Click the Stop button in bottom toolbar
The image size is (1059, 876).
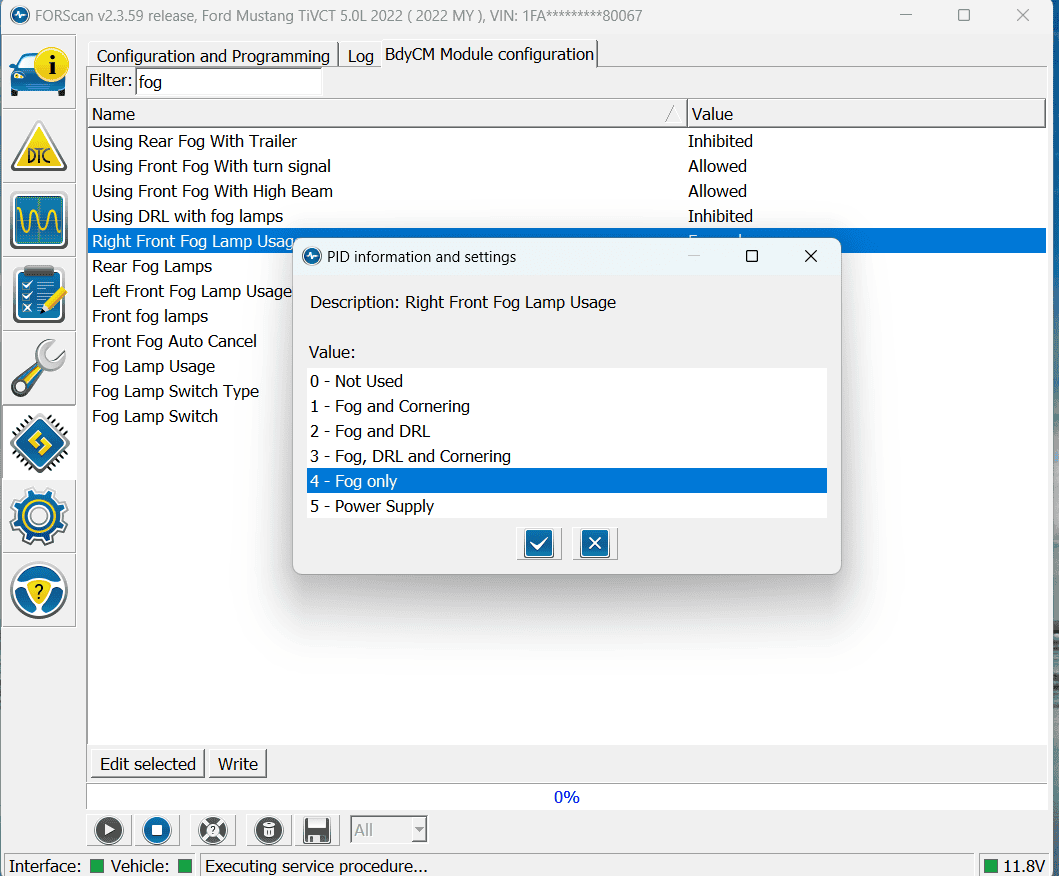tap(157, 830)
